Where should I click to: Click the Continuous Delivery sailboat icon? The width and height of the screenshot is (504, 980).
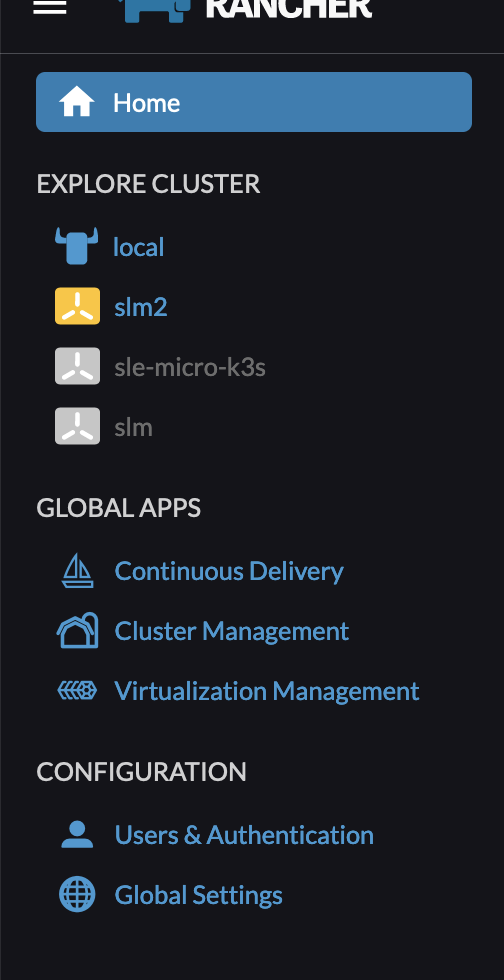(78, 571)
